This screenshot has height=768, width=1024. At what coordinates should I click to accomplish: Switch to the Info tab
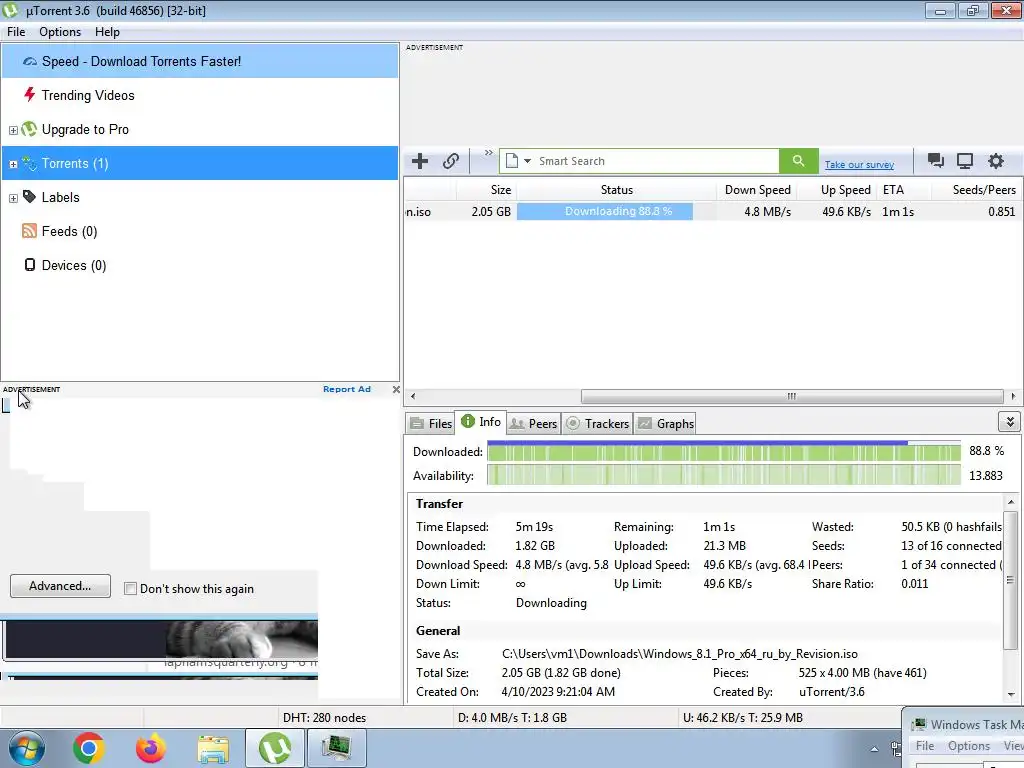coord(481,422)
